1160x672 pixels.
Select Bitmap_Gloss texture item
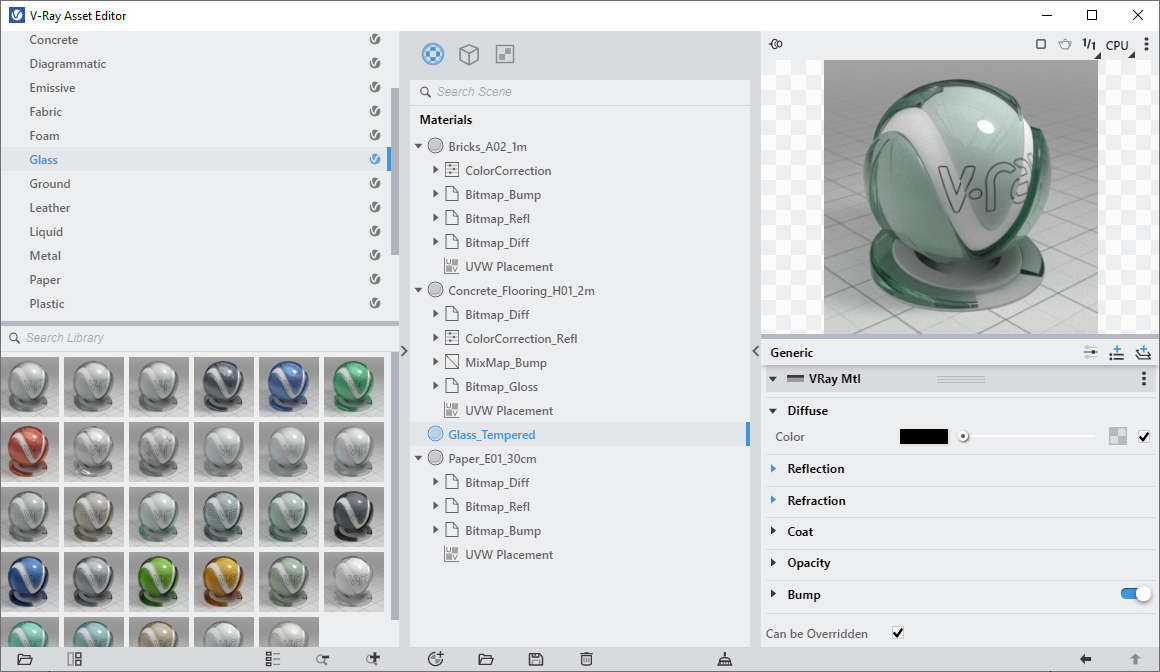click(501, 386)
